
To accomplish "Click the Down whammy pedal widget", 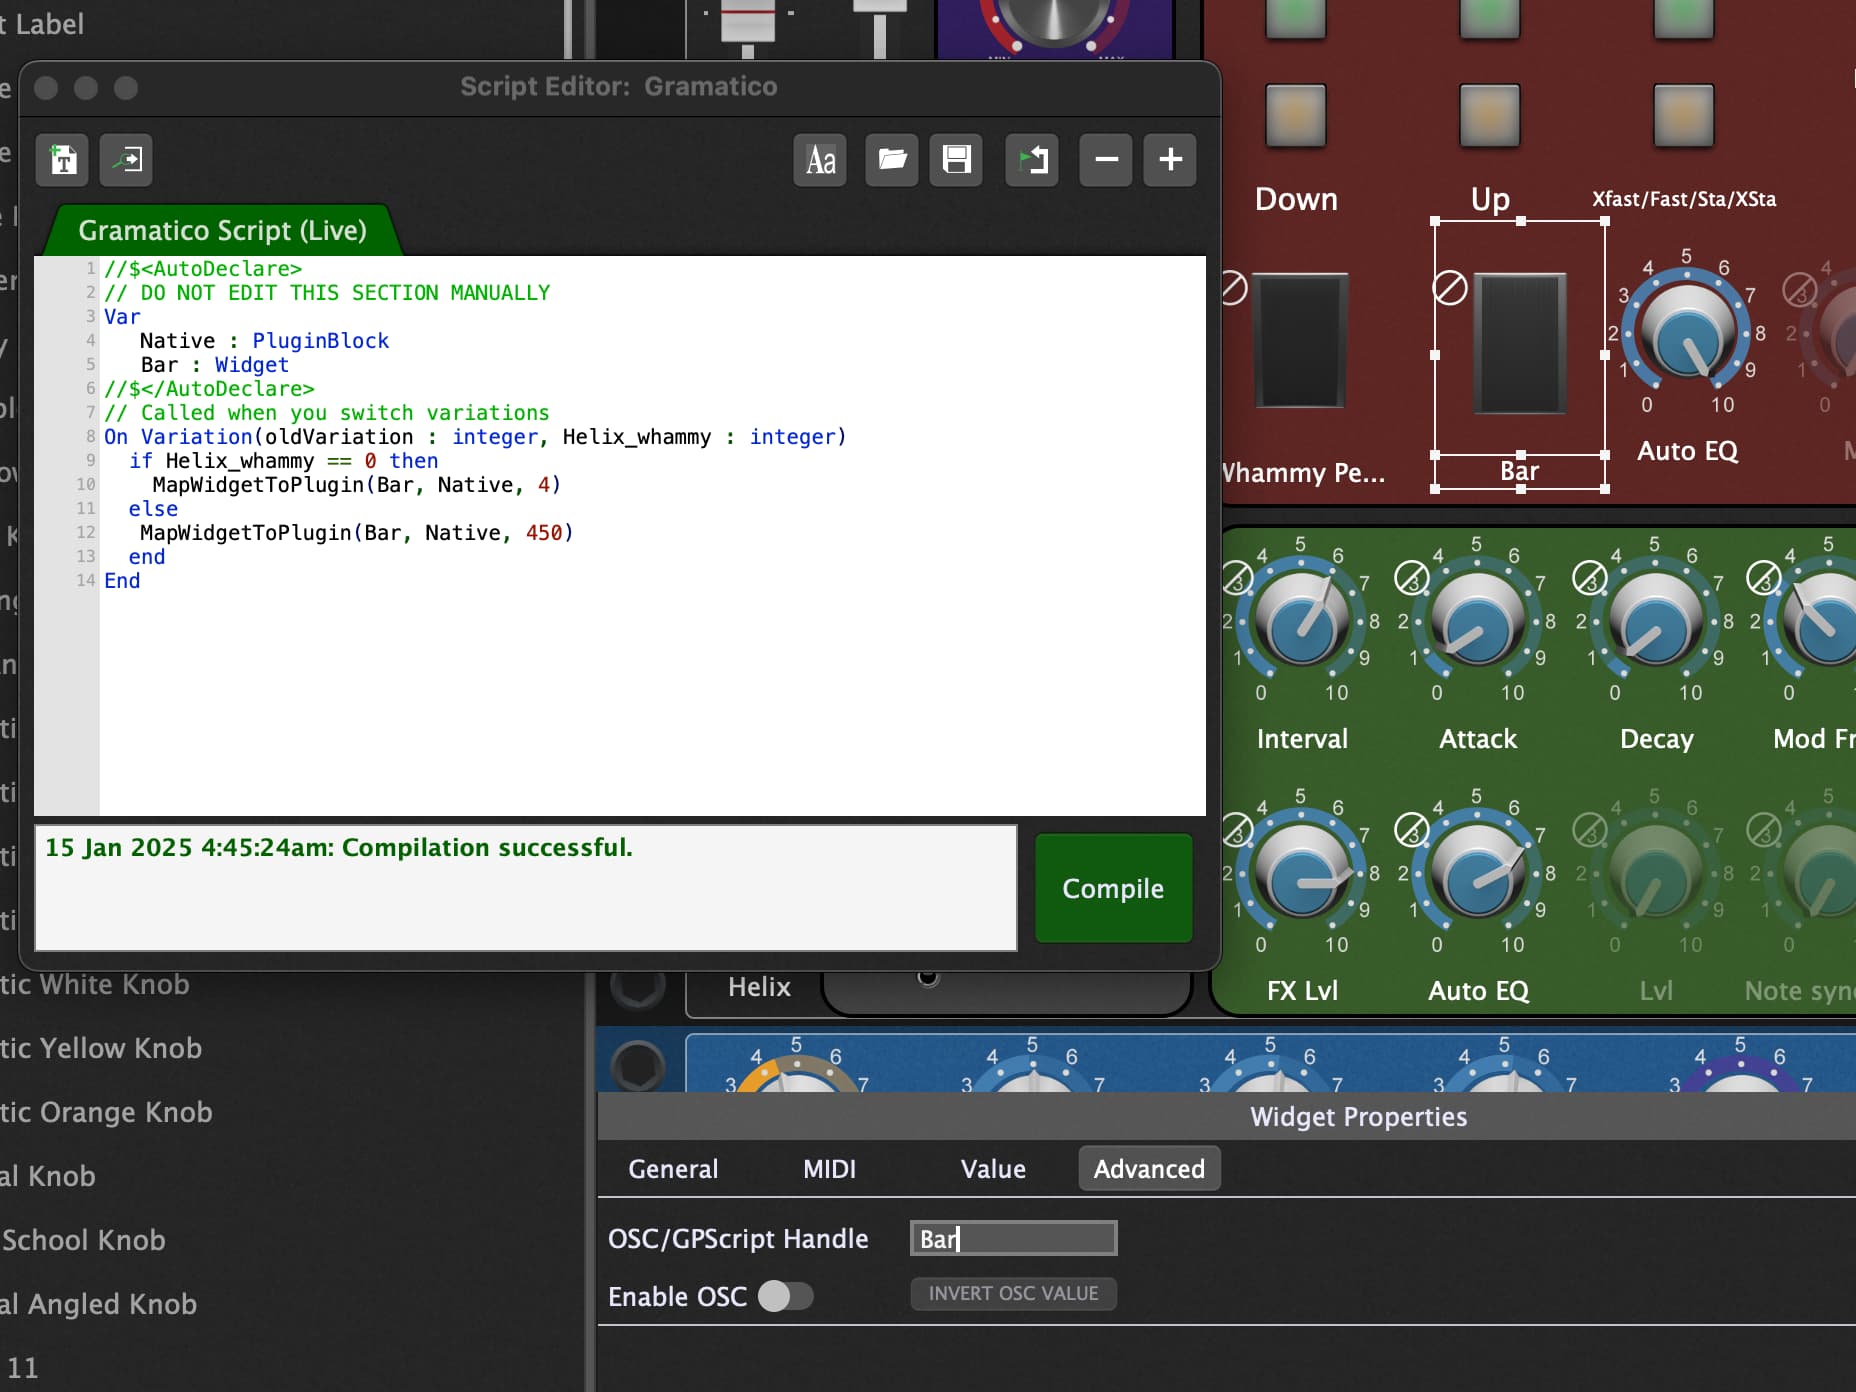I will (1301, 340).
